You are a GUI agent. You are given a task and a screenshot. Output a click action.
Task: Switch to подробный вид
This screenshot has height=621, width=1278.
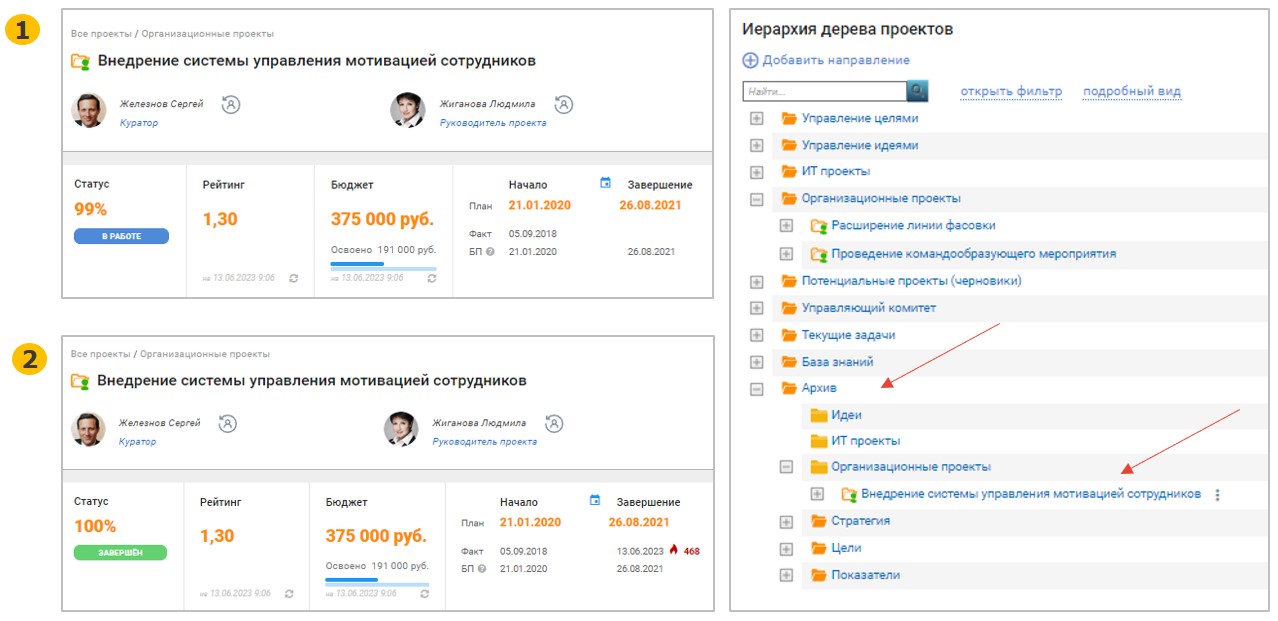point(1131,92)
